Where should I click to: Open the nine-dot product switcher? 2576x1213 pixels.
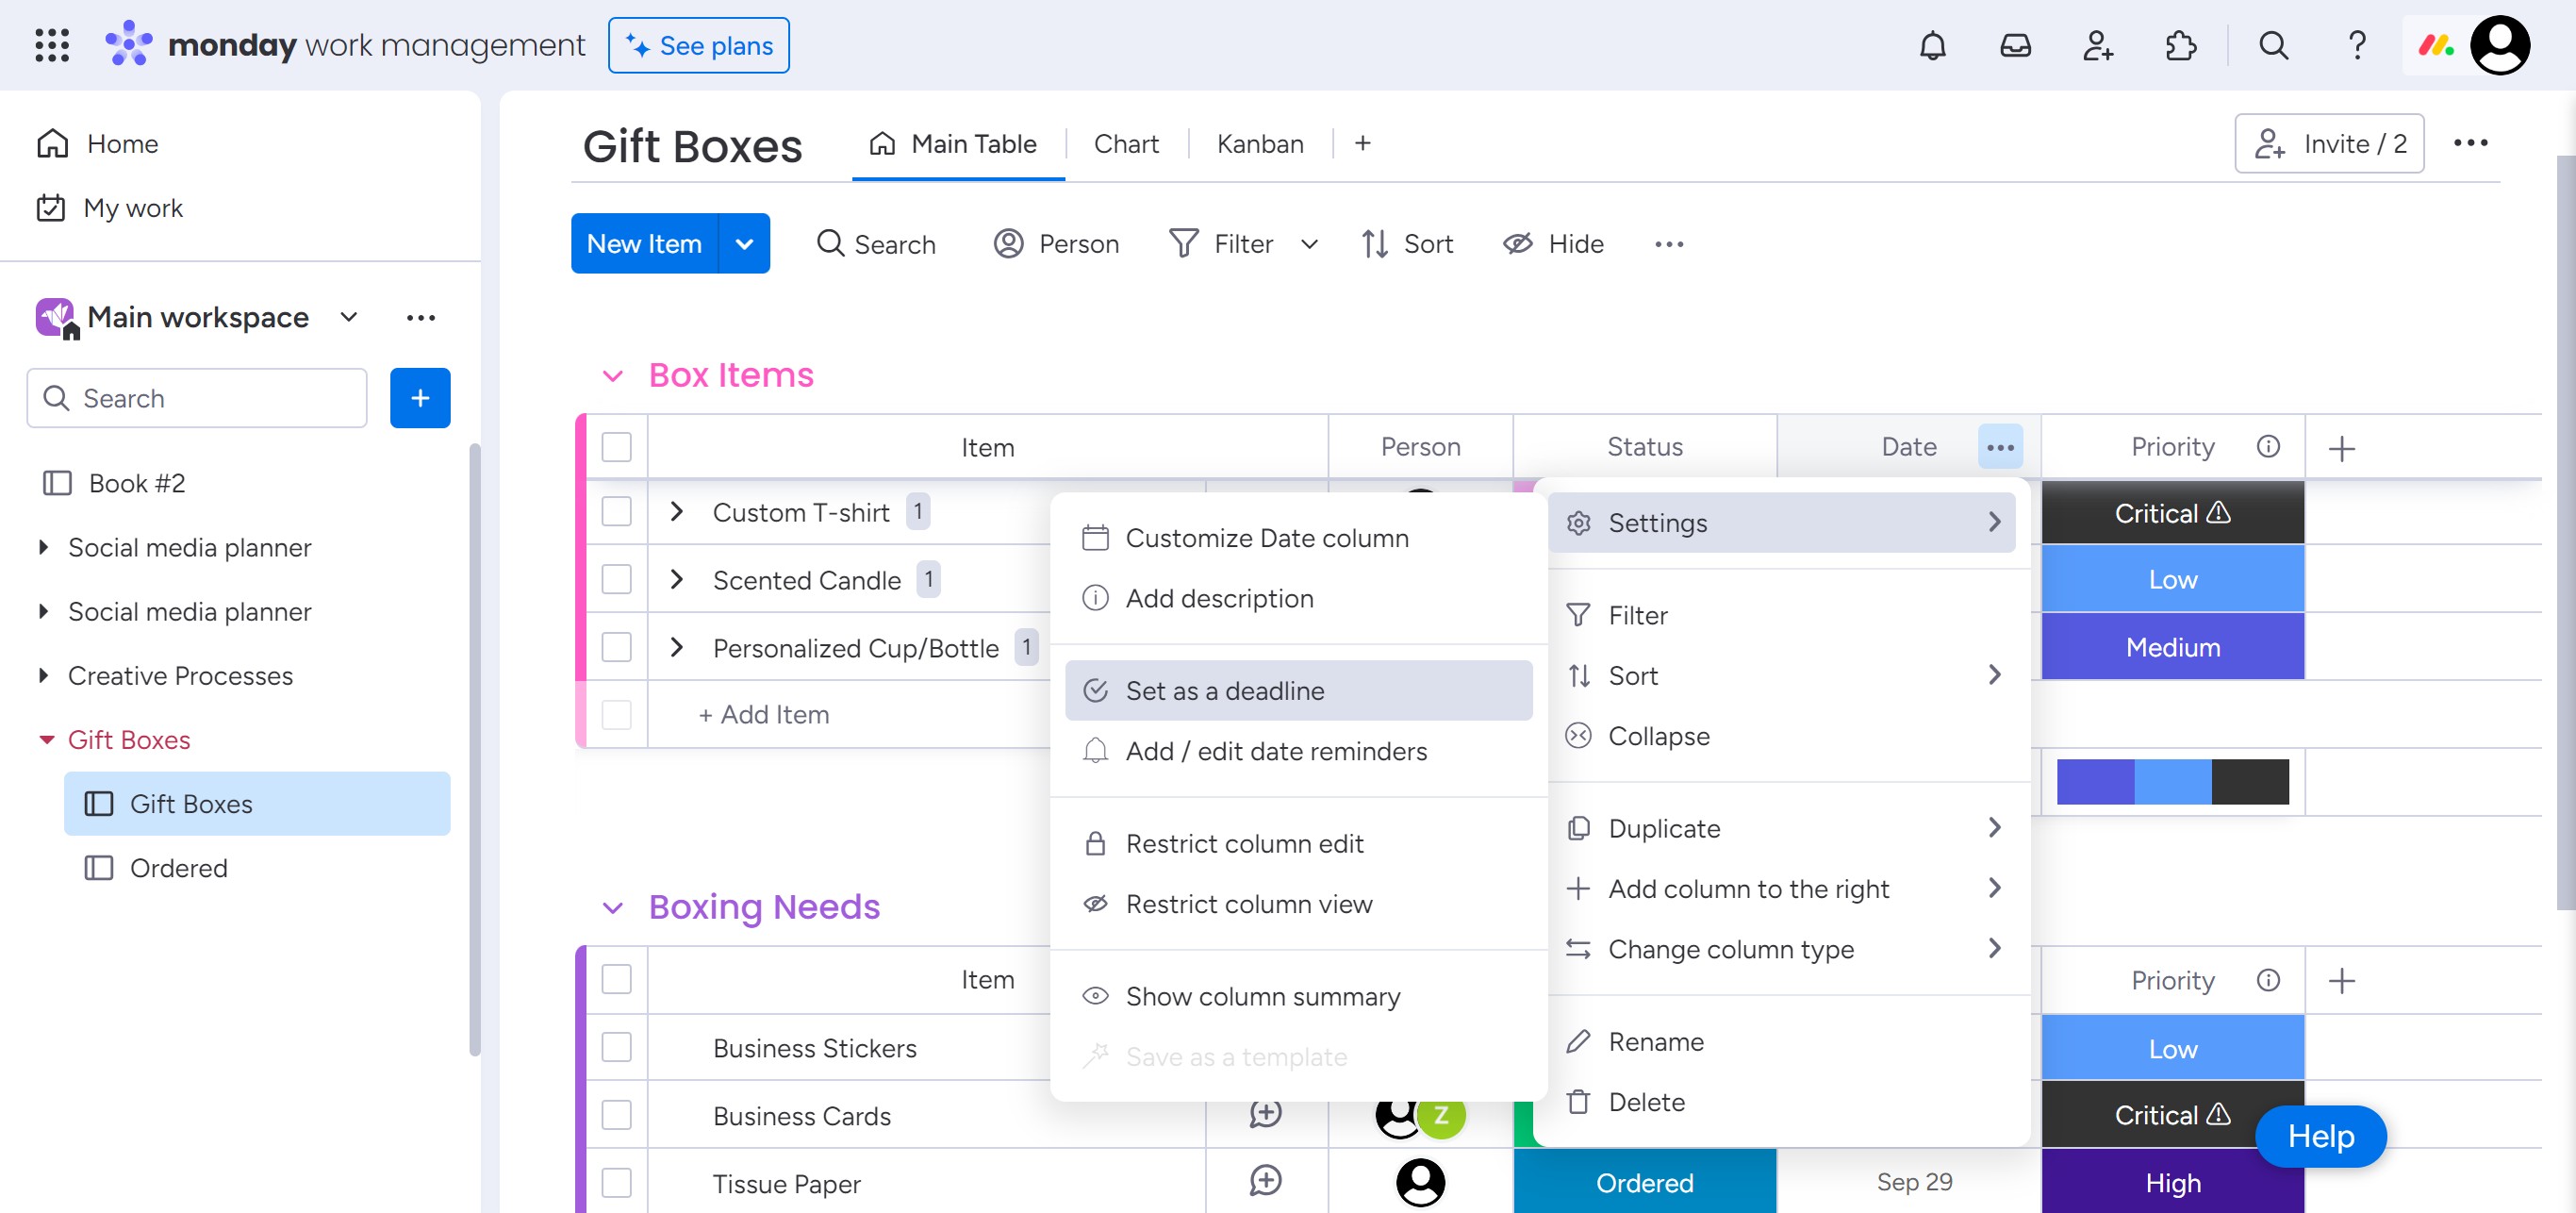52,46
